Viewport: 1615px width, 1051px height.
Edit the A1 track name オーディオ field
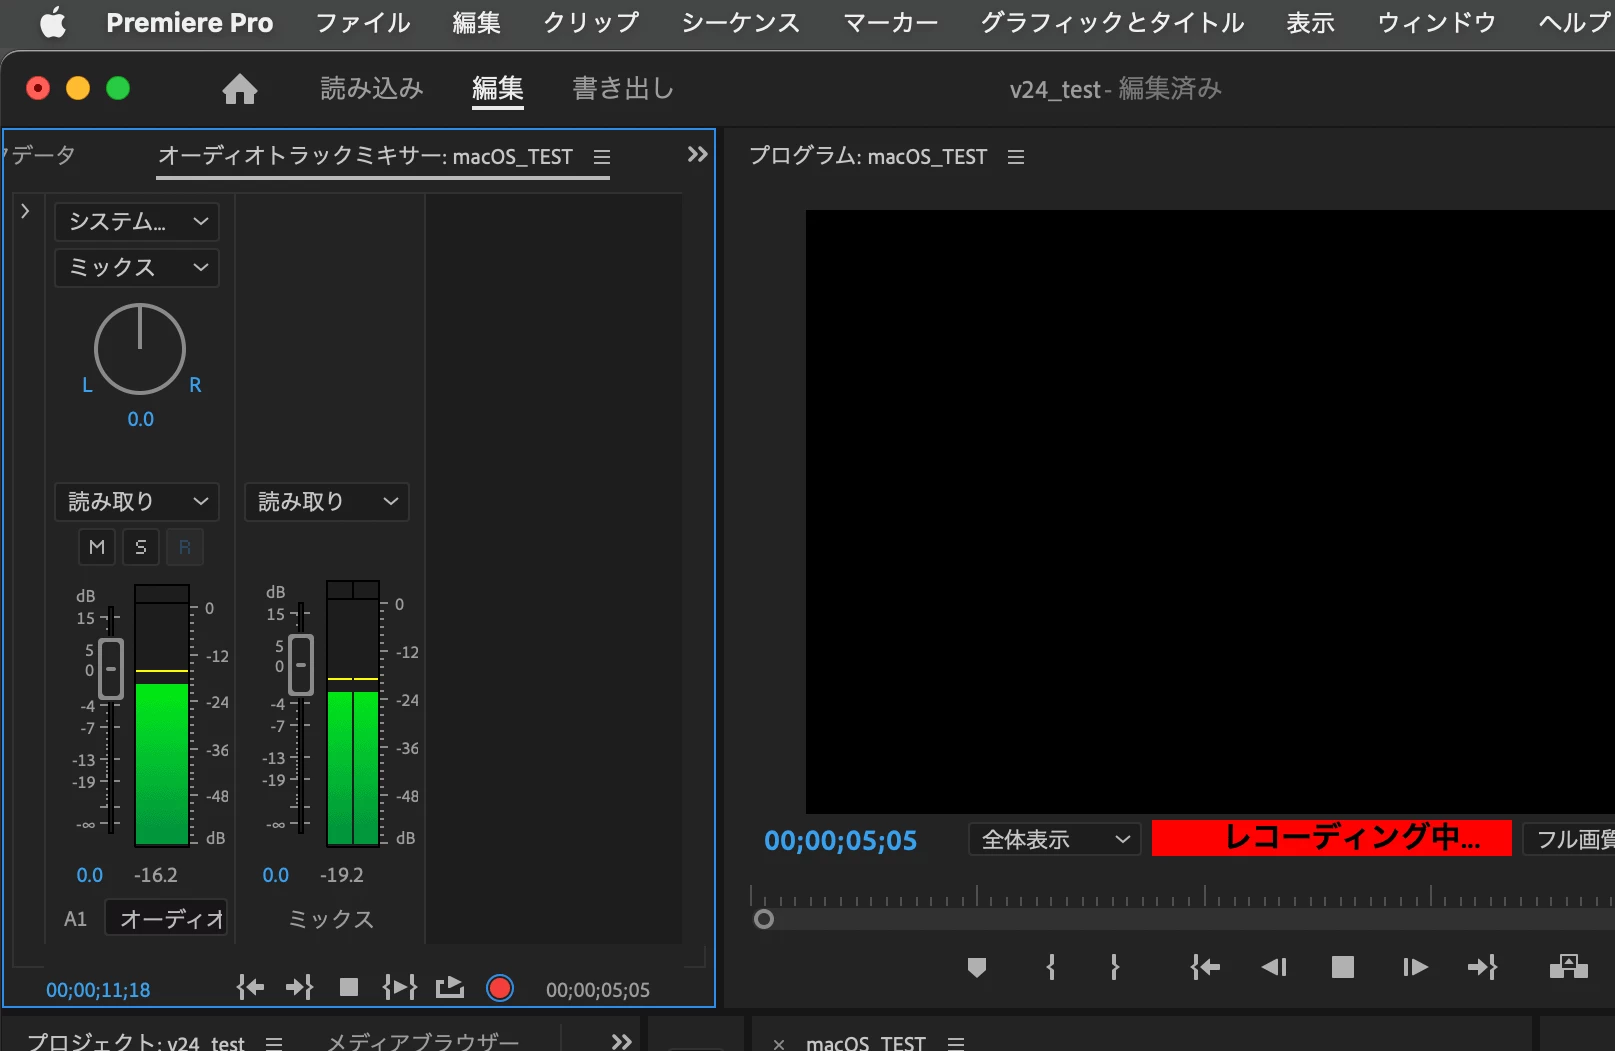pos(167,919)
